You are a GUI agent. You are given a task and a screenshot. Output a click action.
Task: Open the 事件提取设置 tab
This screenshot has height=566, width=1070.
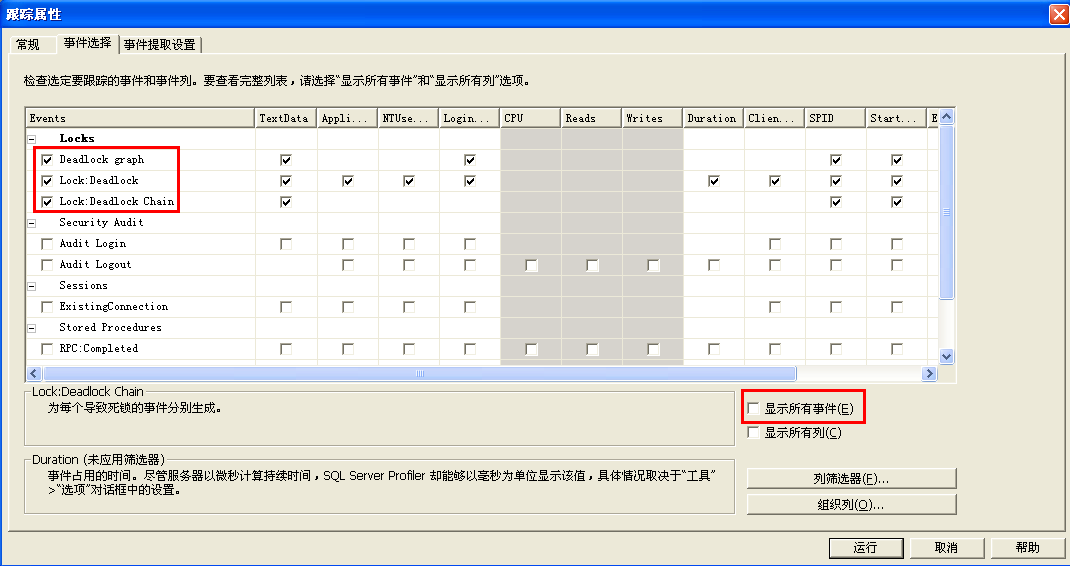160,44
